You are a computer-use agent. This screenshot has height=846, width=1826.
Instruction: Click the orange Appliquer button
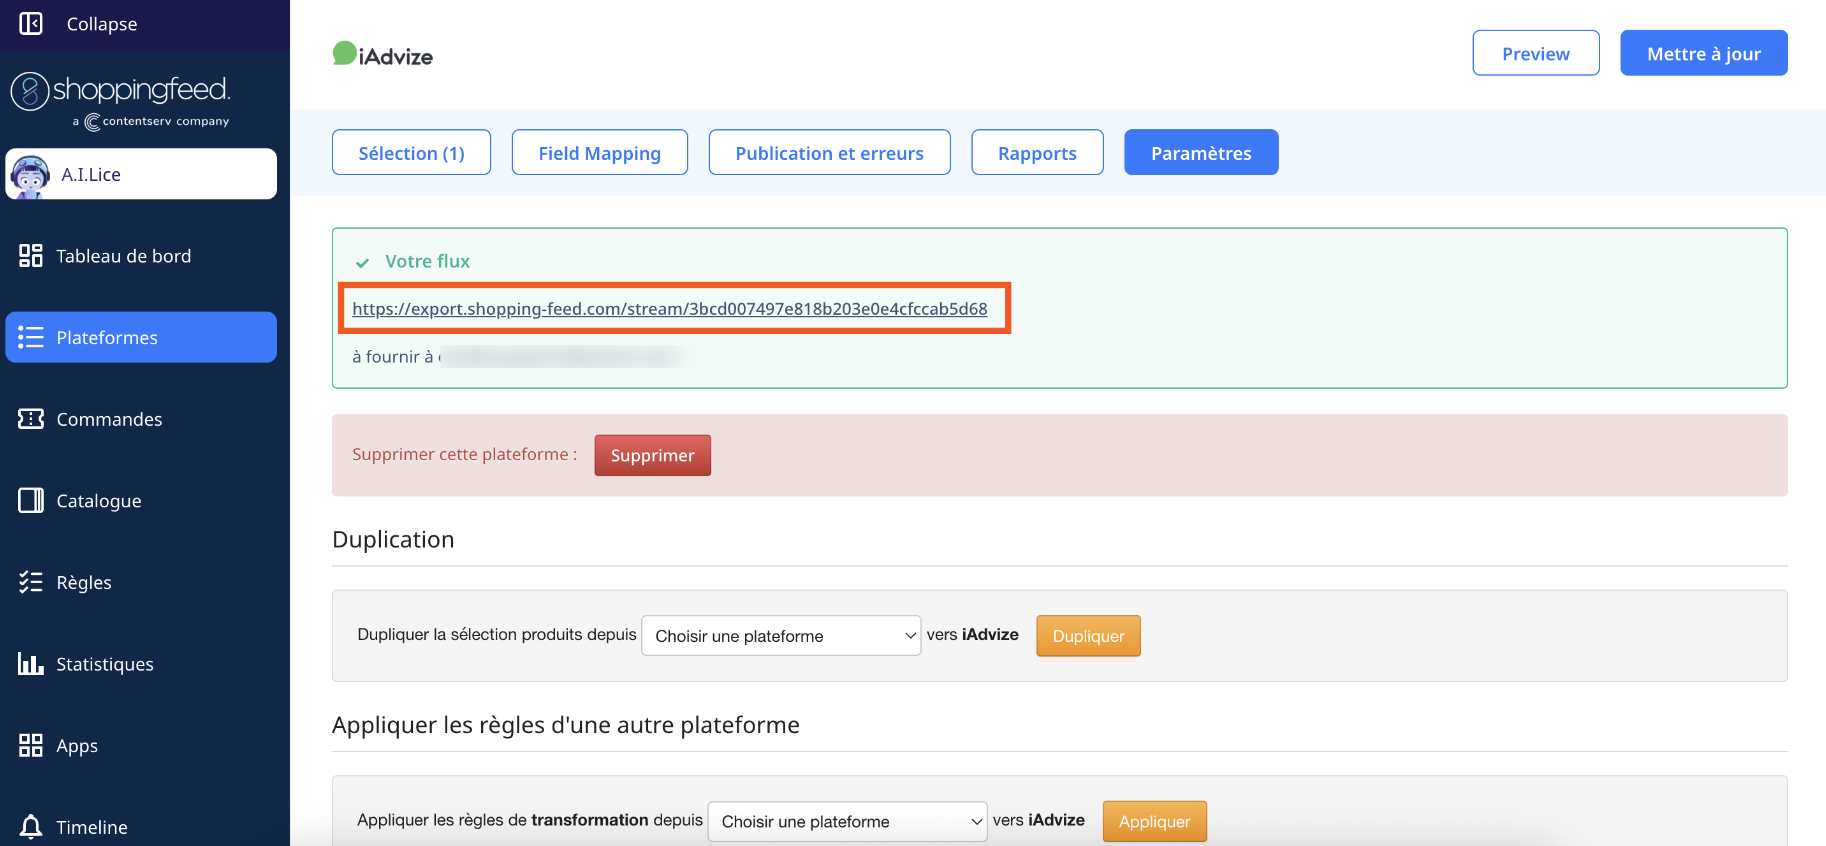point(1155,821)
